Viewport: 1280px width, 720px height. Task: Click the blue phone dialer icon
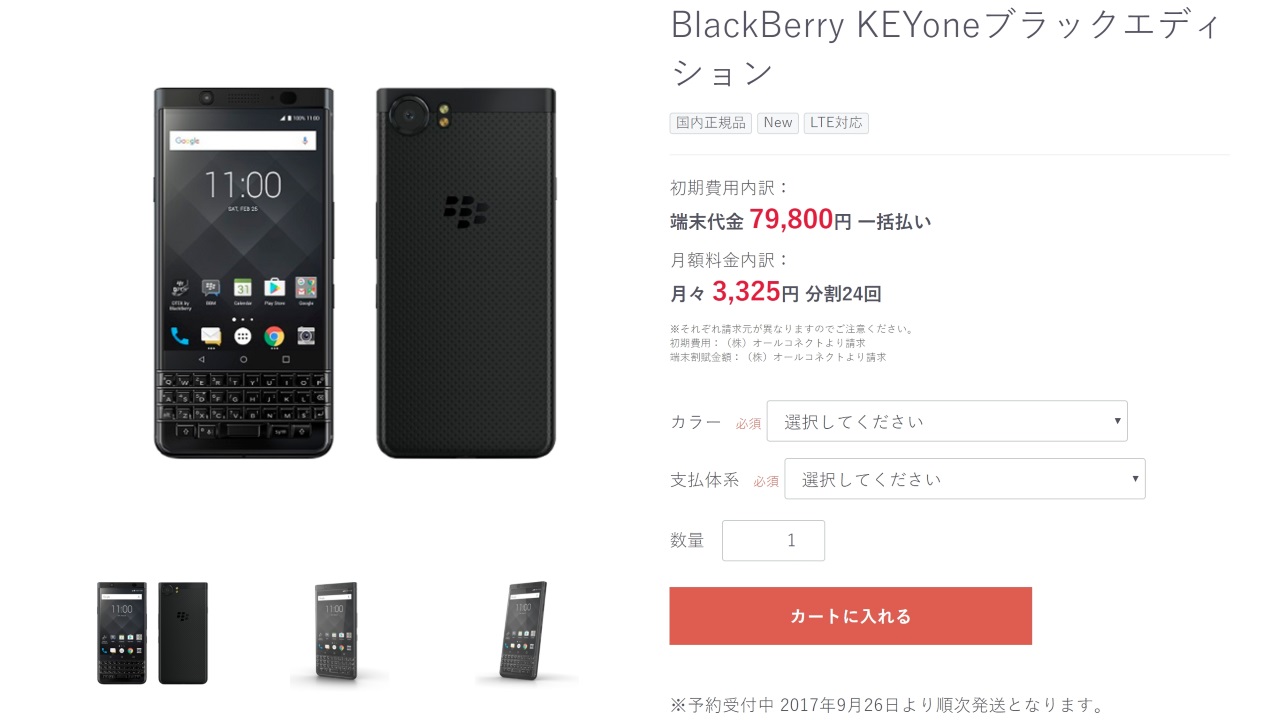[x=180, y=336]
